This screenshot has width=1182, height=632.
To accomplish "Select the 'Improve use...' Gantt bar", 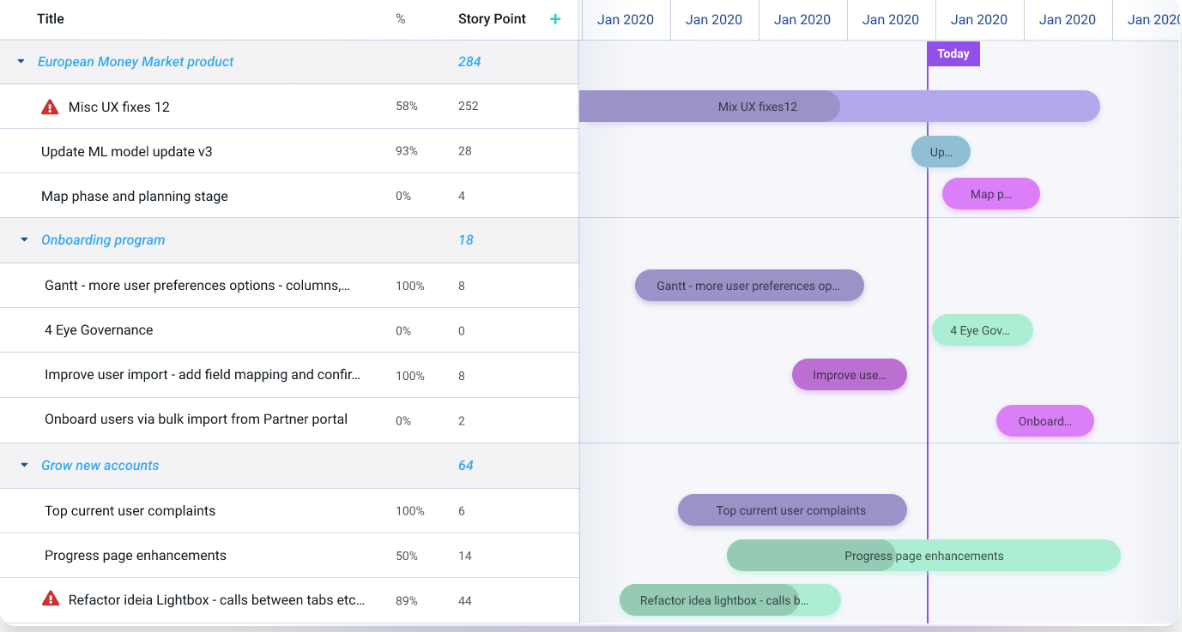I will [x=850, y=375].
